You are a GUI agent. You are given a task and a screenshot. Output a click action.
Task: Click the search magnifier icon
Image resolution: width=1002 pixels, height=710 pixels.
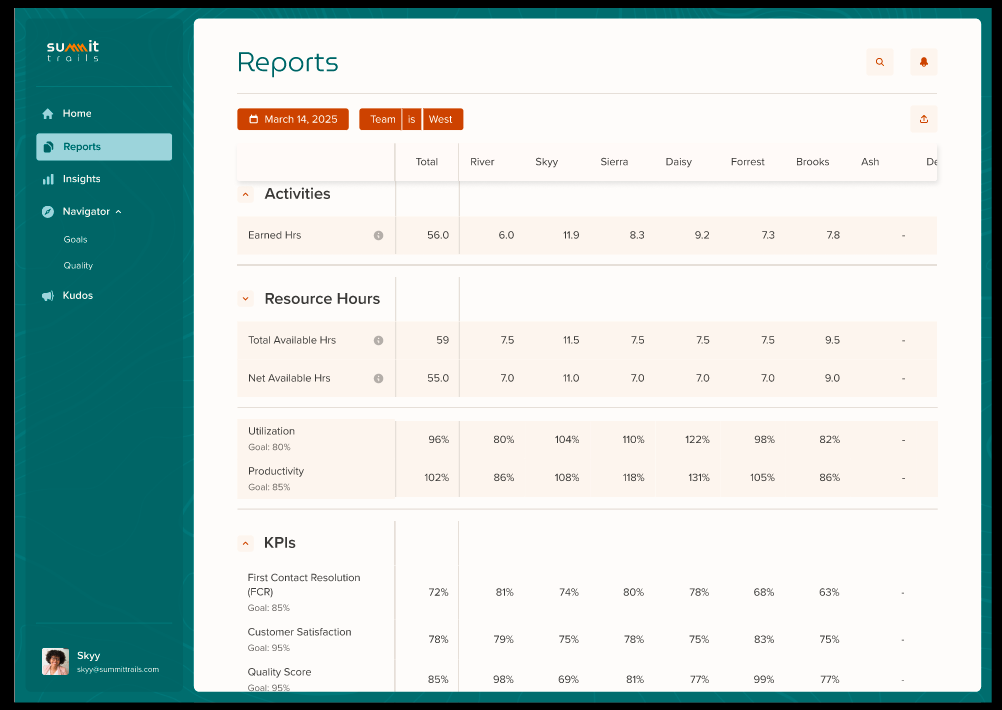tap(880, 62)
